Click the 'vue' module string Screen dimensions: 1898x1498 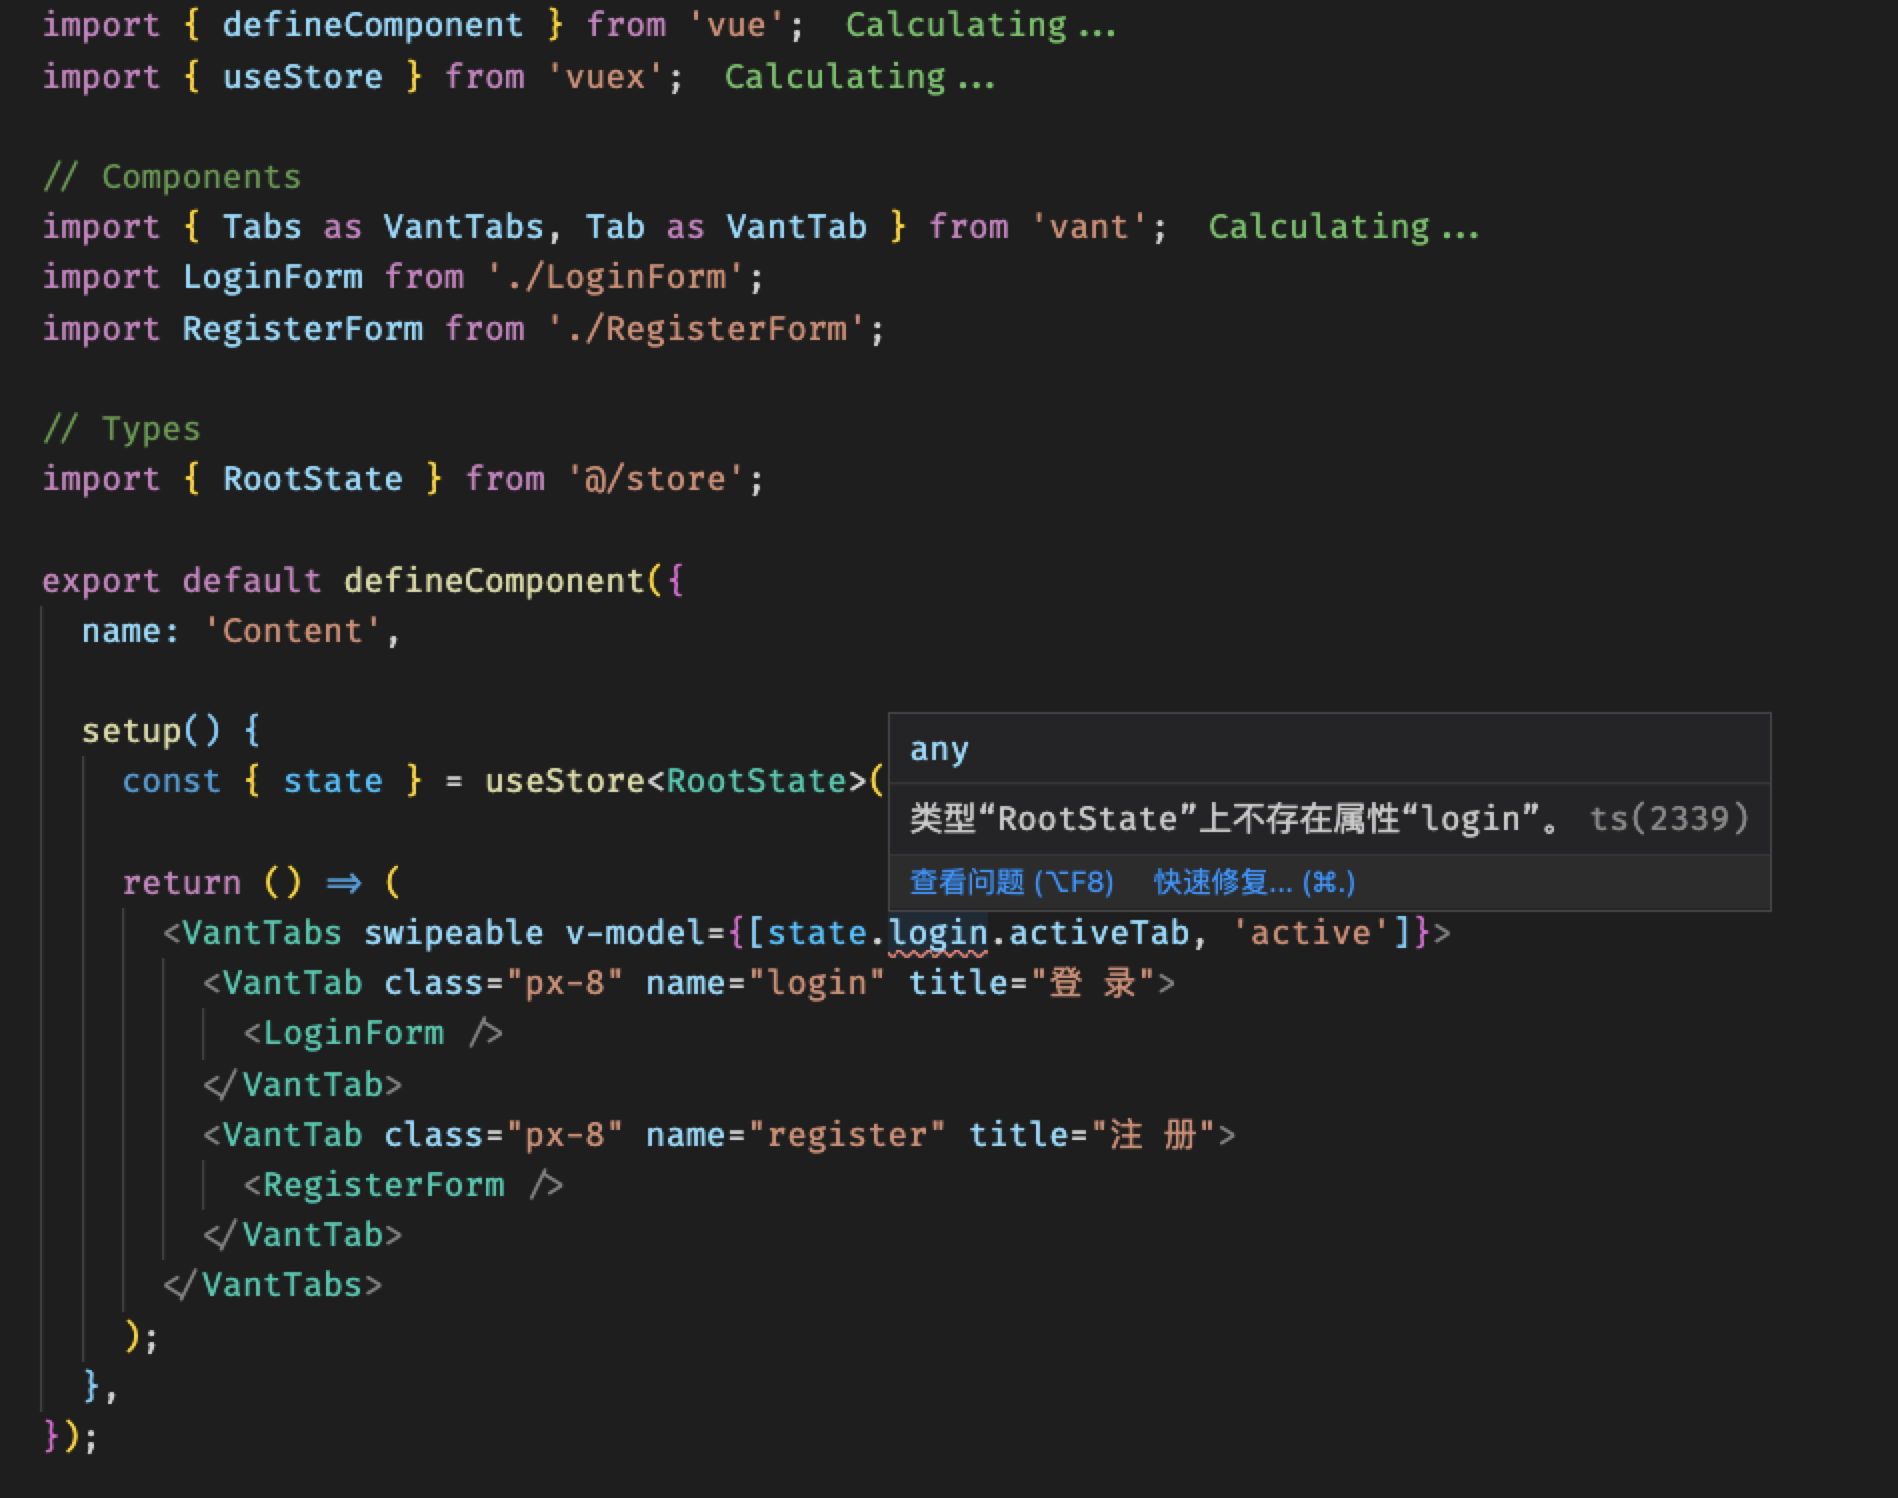tap(736, 25)
